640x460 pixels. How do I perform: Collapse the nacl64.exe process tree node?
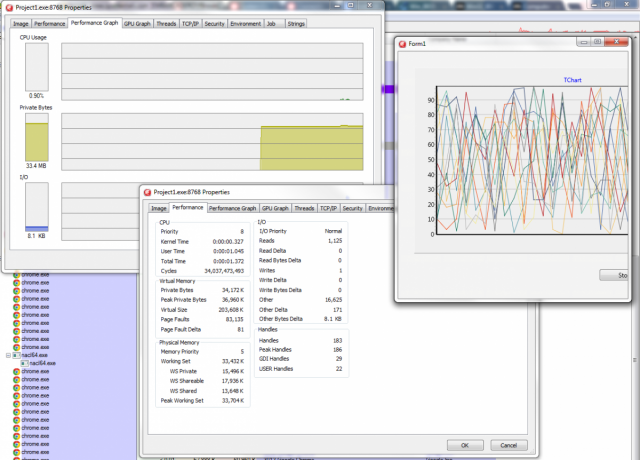[8, 356]
